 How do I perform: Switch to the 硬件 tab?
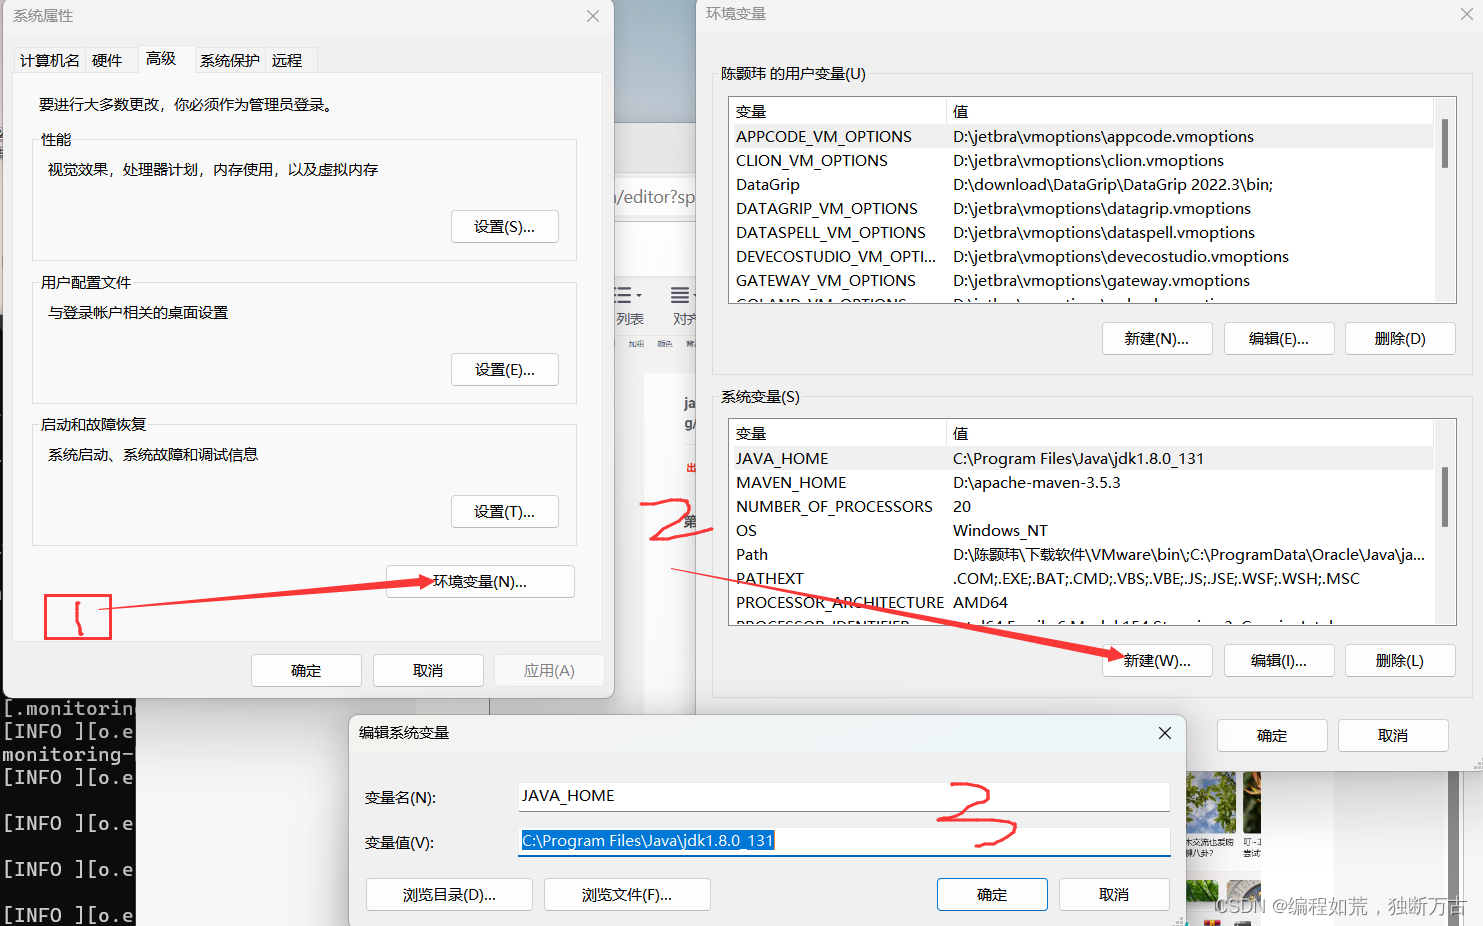(107, 60)
